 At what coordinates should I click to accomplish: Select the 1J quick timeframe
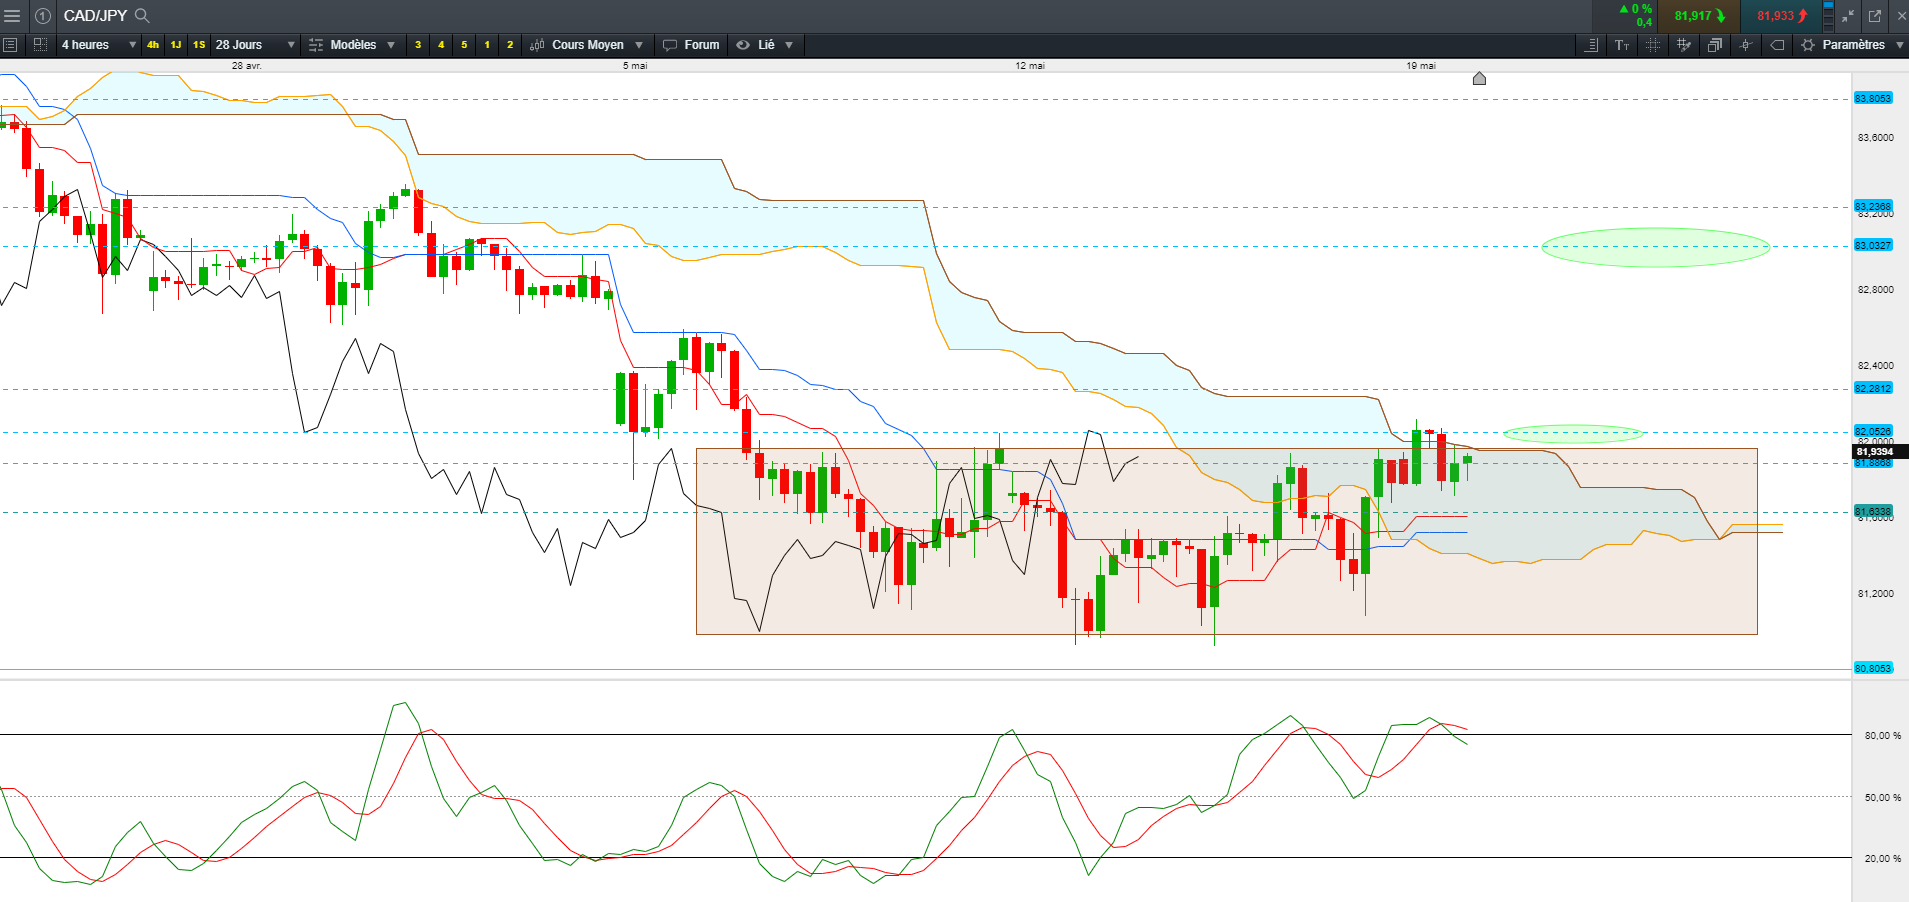[176, 45]
